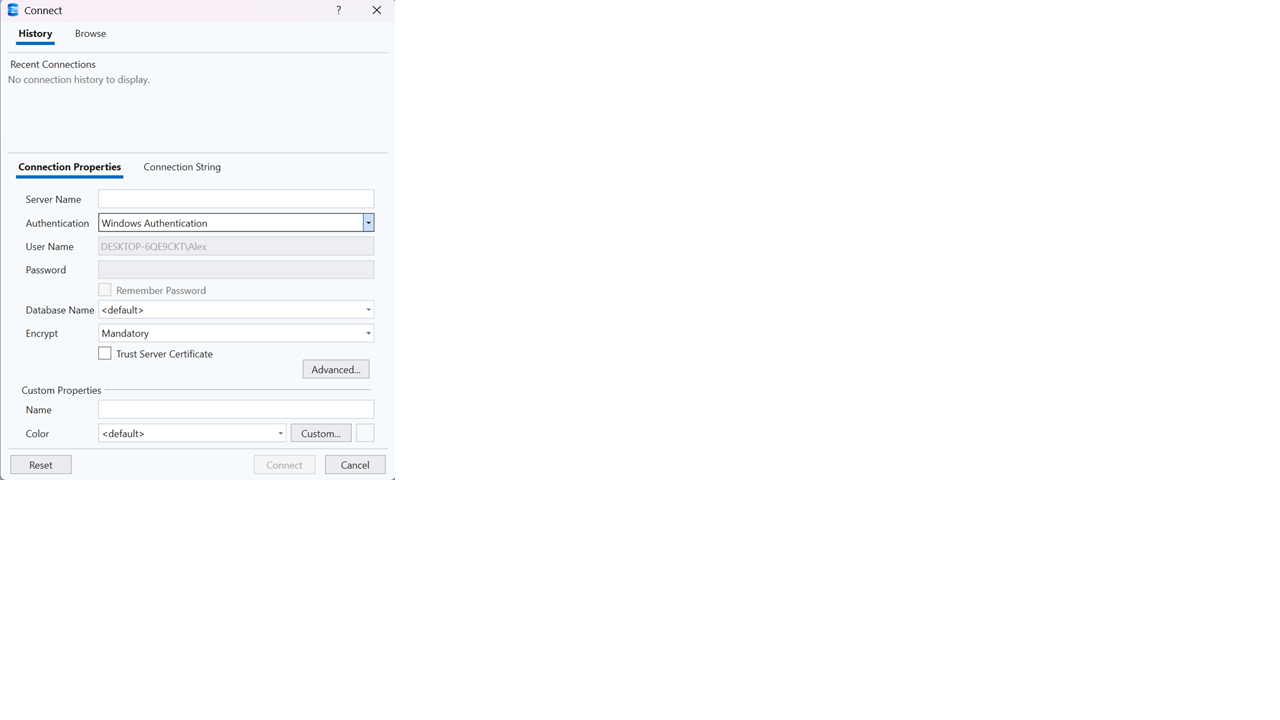
Task: Enable Trust Server Certificate checkbox
Action: 105,354
